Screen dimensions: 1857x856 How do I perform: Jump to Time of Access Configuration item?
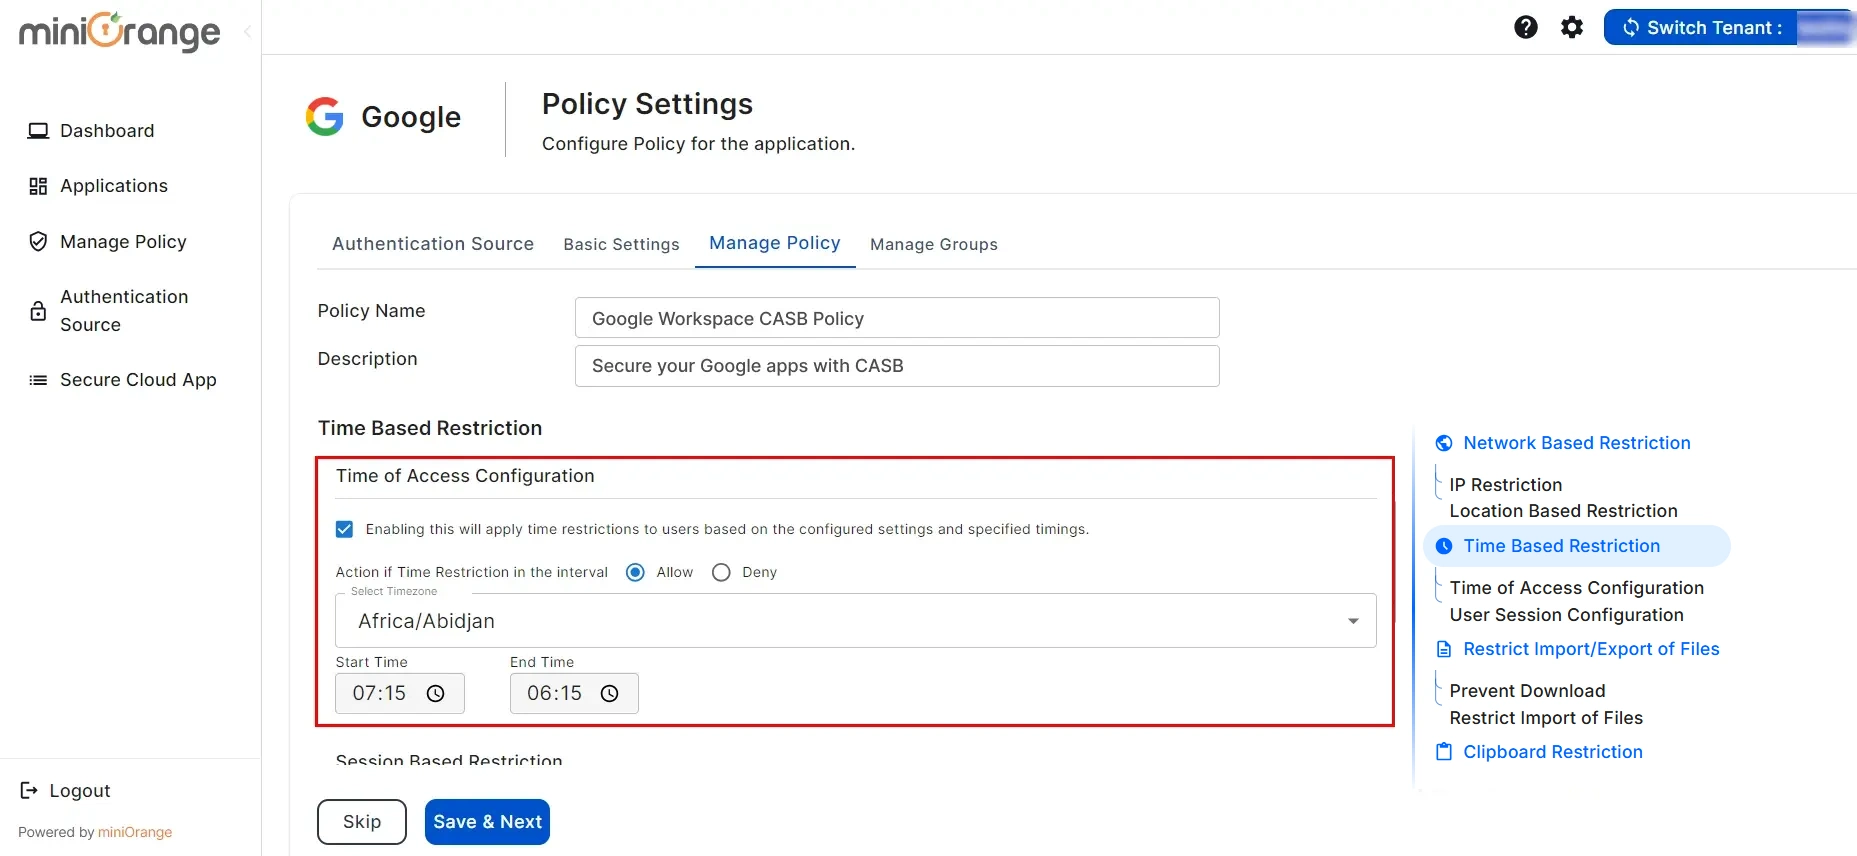click(1577, 588)
